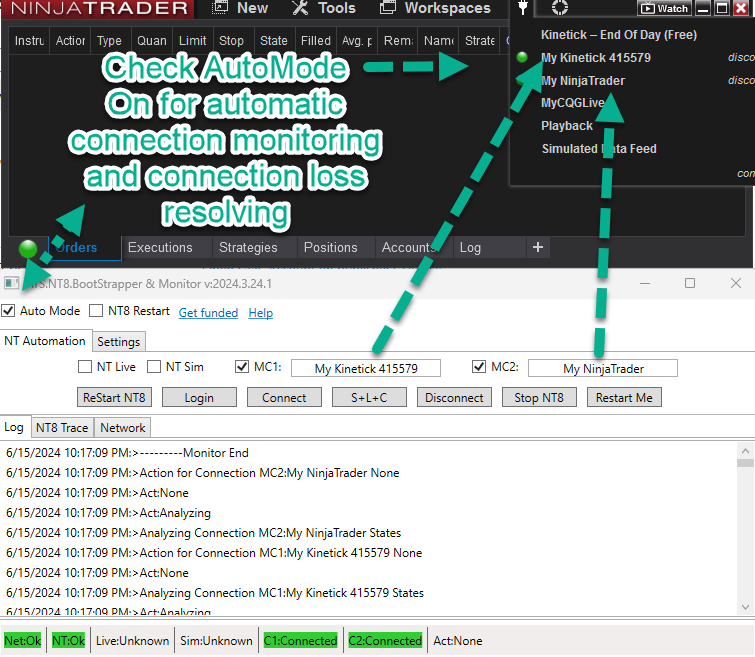Click the S+L+C button
This screenshot has width=755, height=657.
pos(369,397)
